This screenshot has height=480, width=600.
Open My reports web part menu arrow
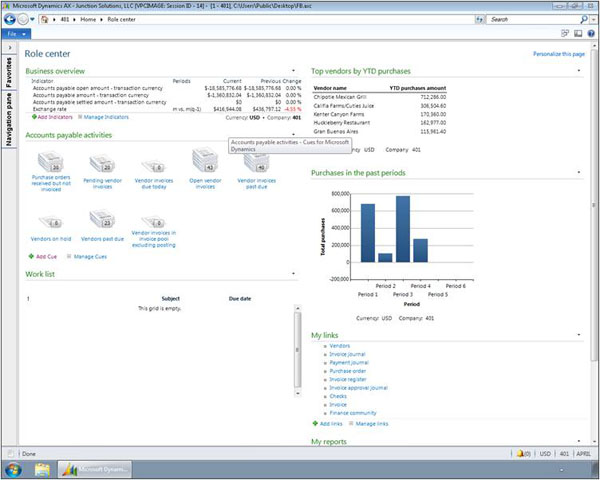pyautogui.click(x=579, y=441)
